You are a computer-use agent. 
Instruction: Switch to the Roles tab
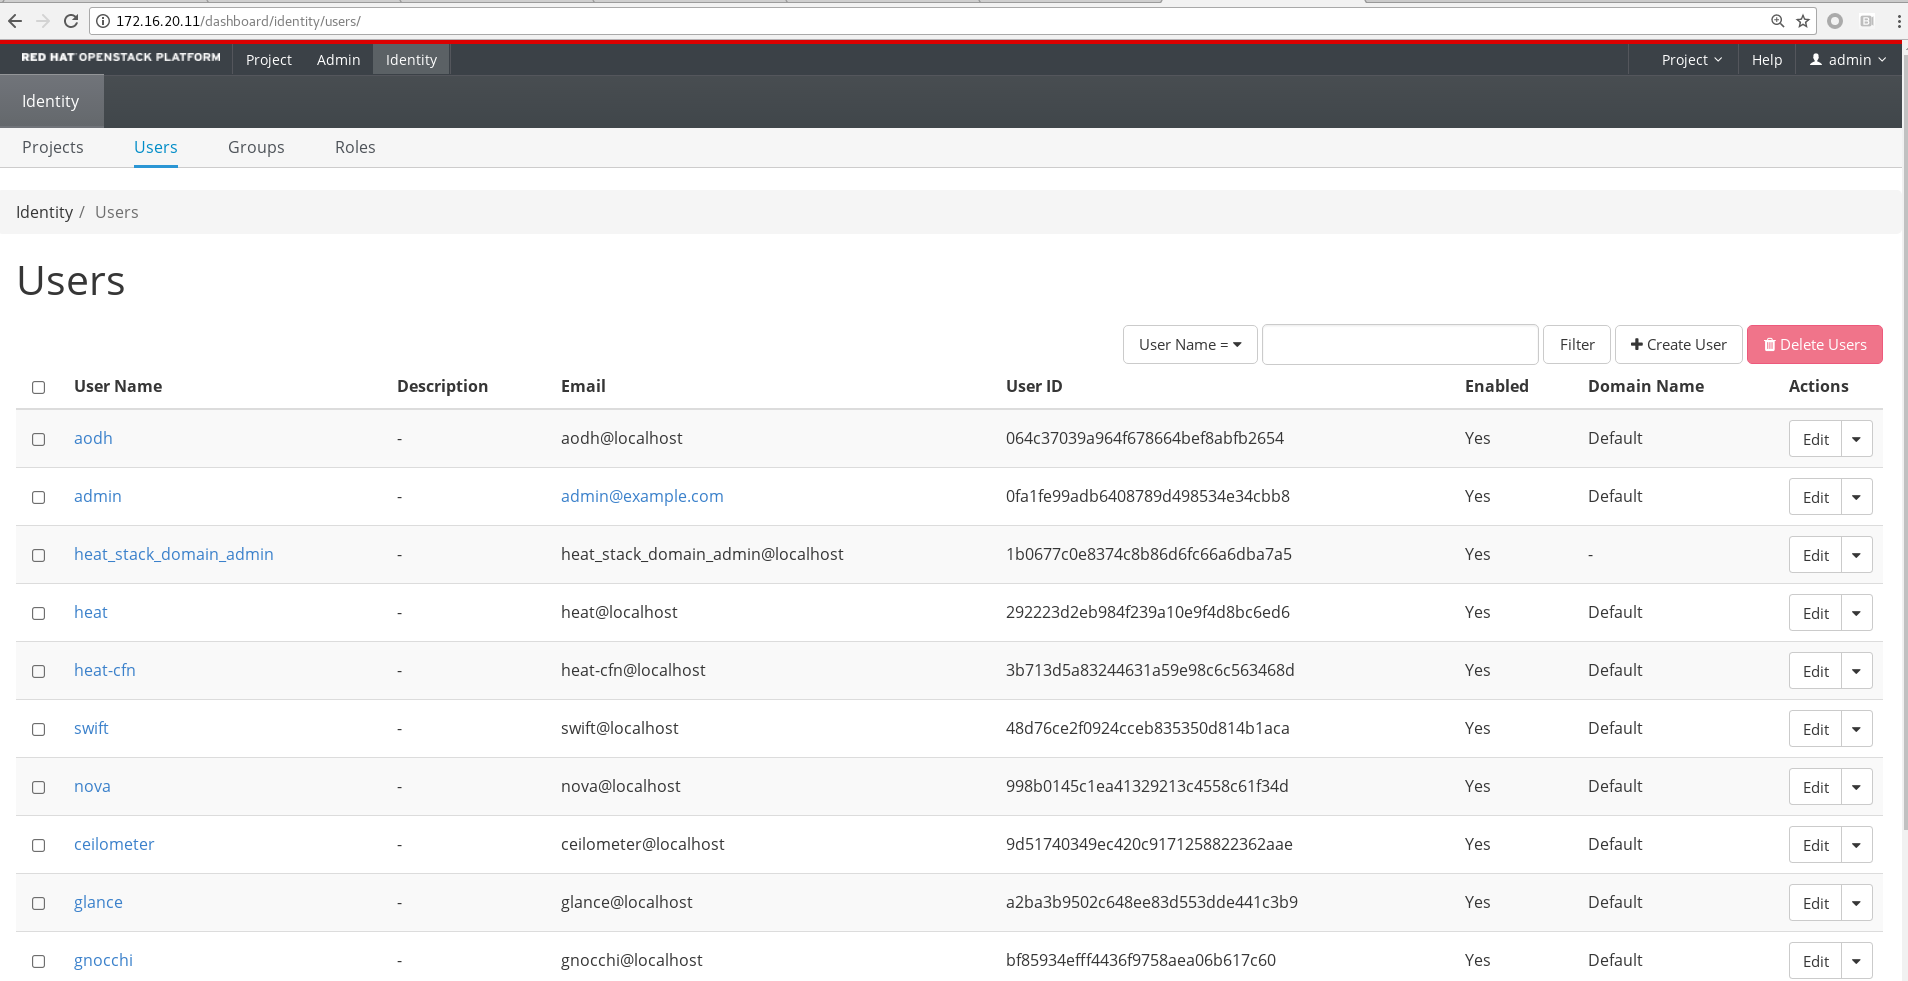click(x=355, y=147)
